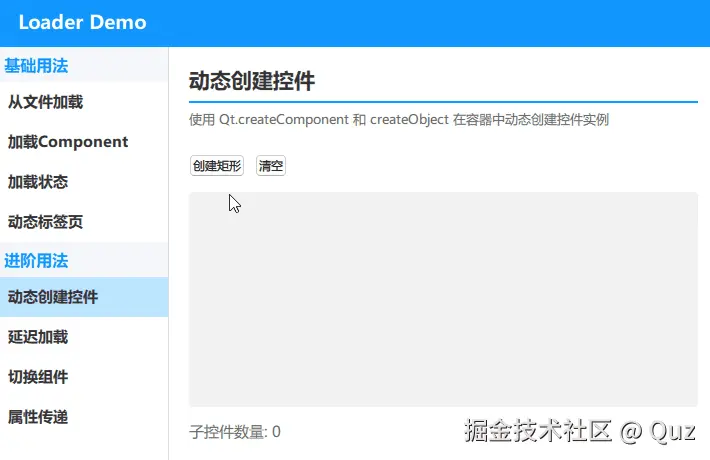
Task: Click the 进阶用法 section header
Action: click(x=36, y=261)
